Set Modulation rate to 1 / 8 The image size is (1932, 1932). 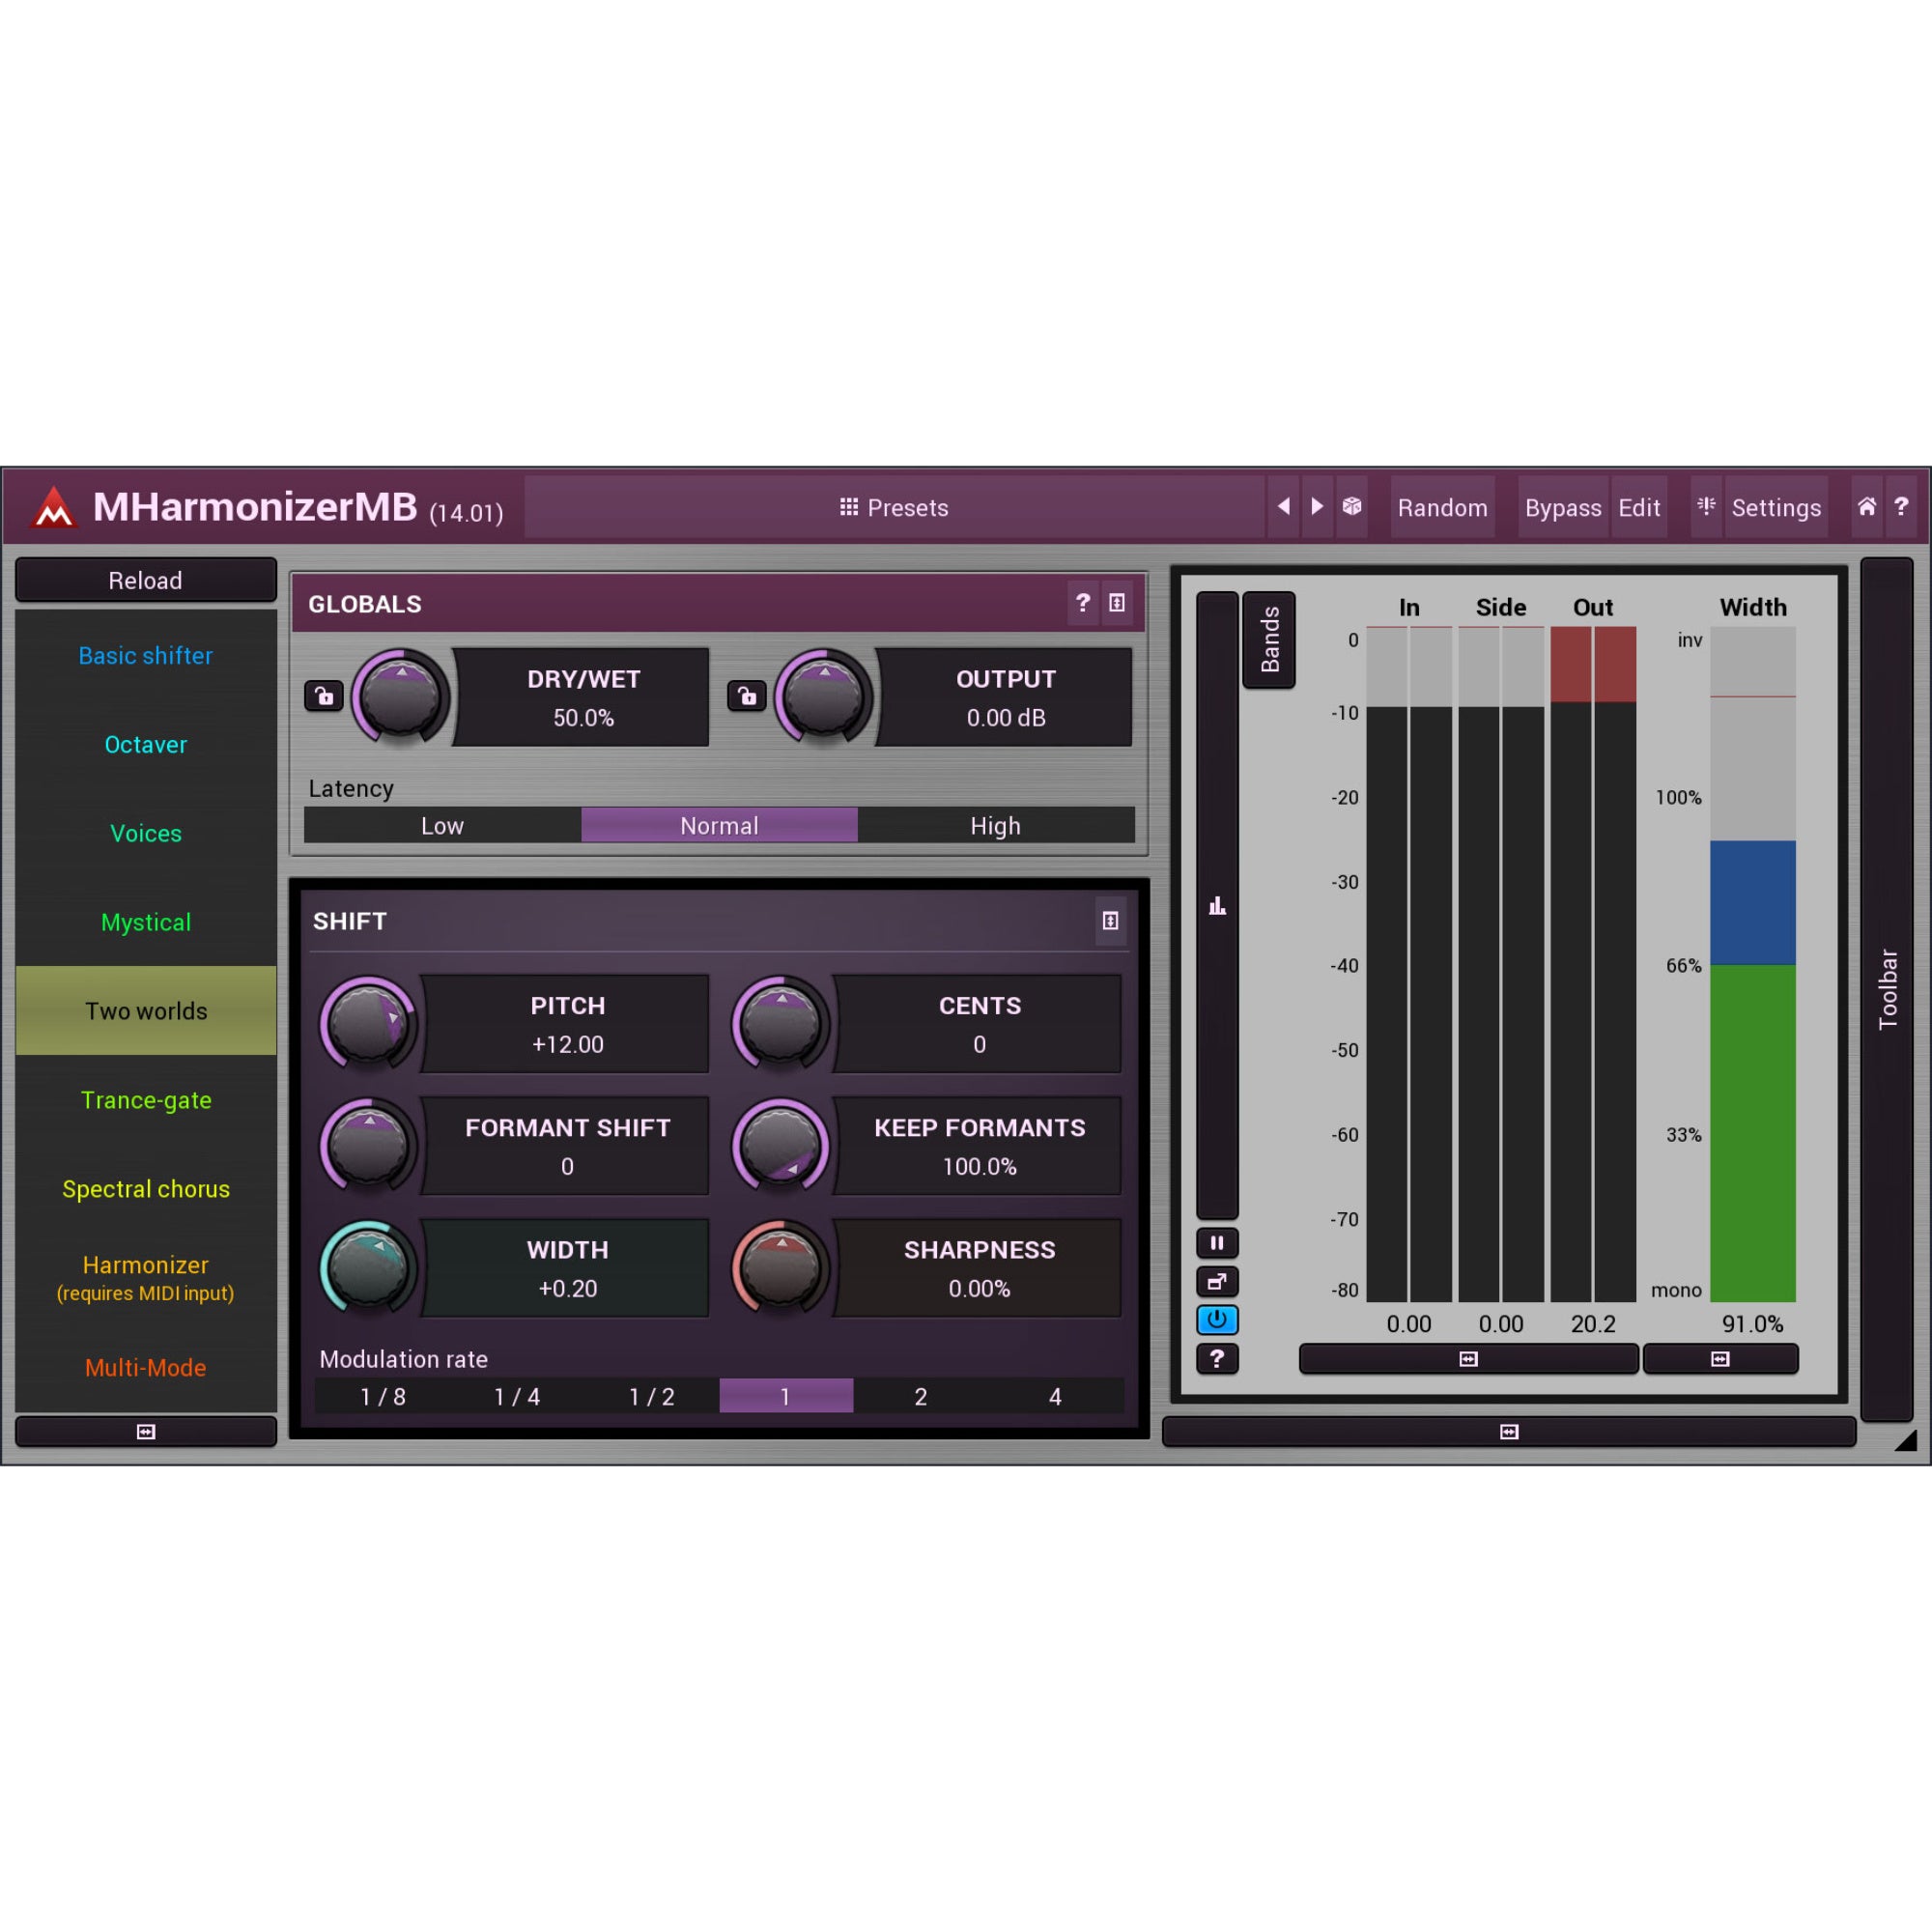pyautogui.click(x=383, y=1397)
